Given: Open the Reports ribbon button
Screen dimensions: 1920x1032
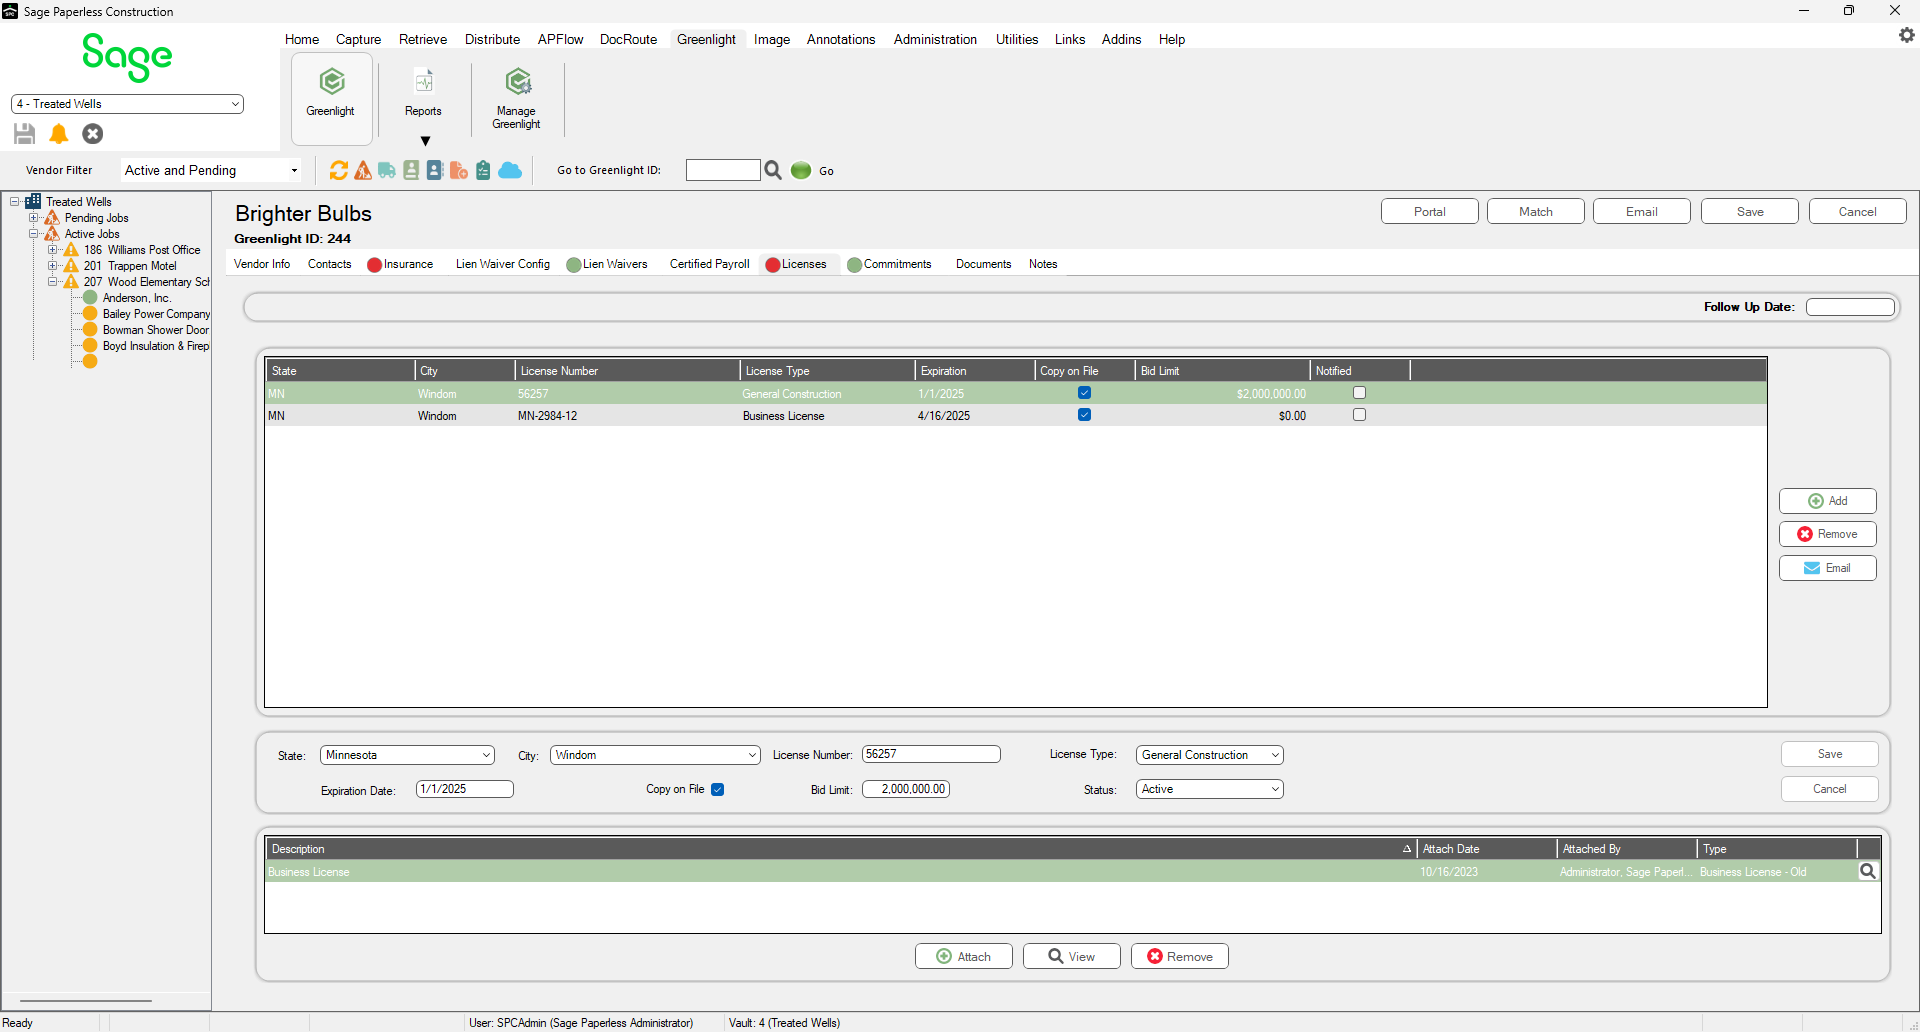Looking at the screenshot, I should tap(423, 93).
